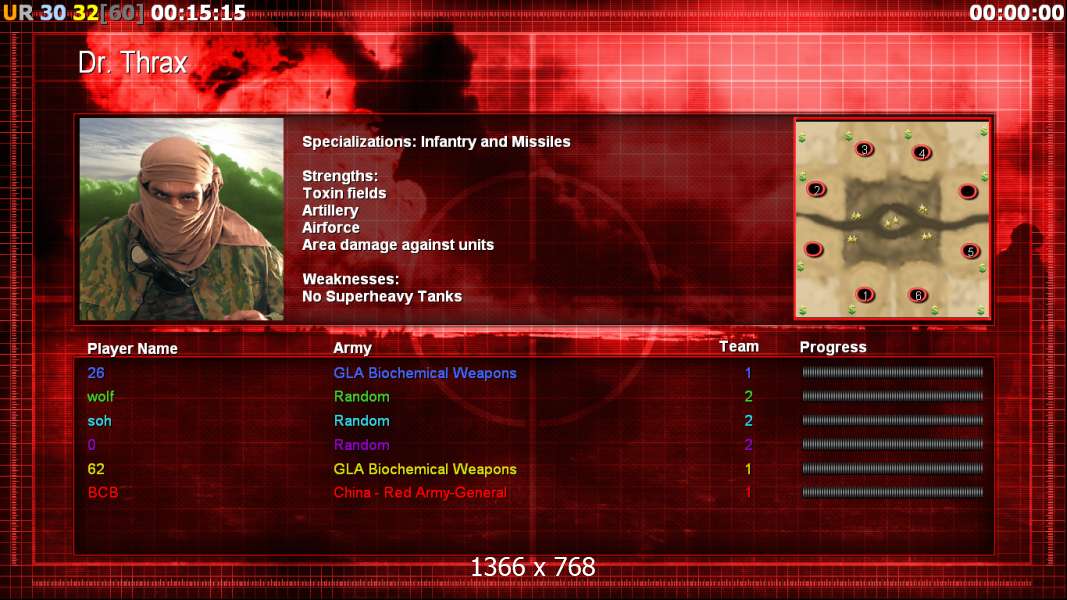Click the progress bar for player 26
The image size is (1067, 600).
892,372
